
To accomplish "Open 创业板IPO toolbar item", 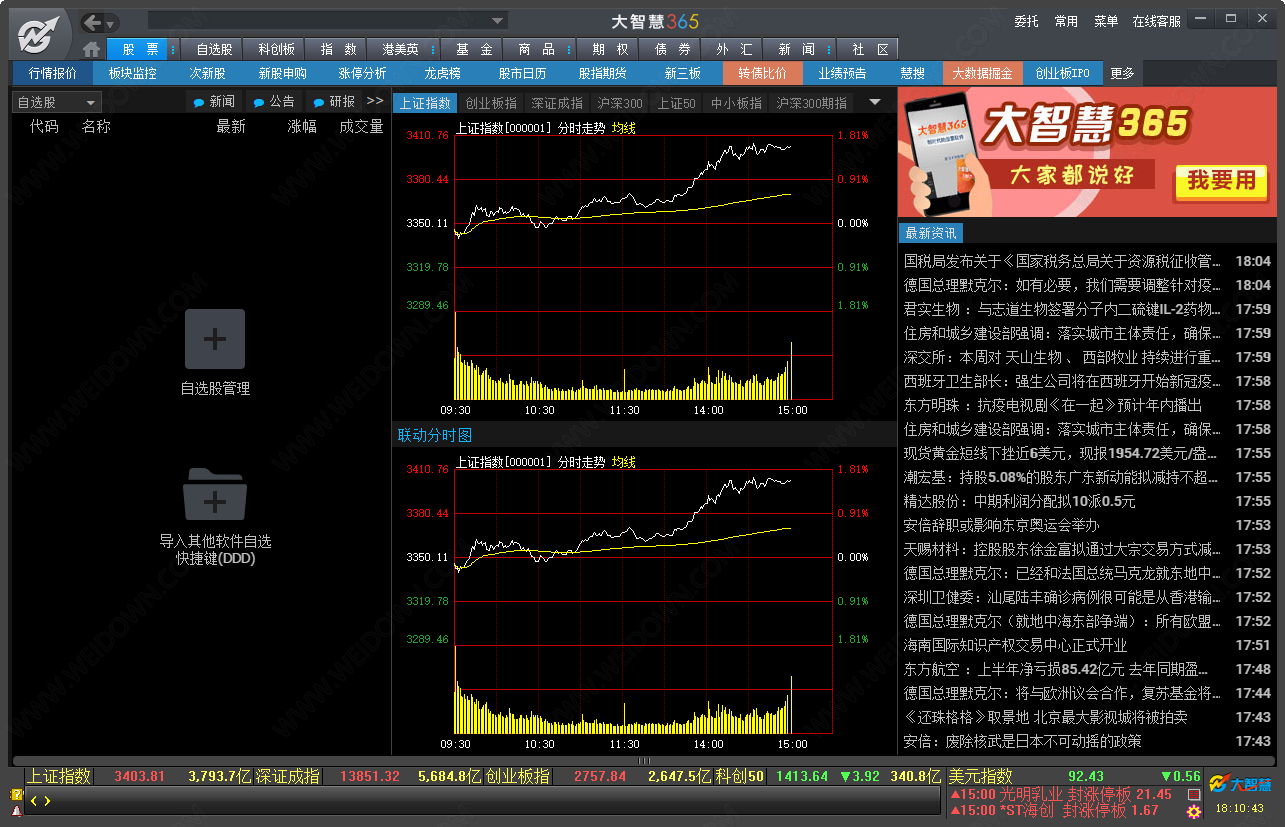I will [1062, 73].
